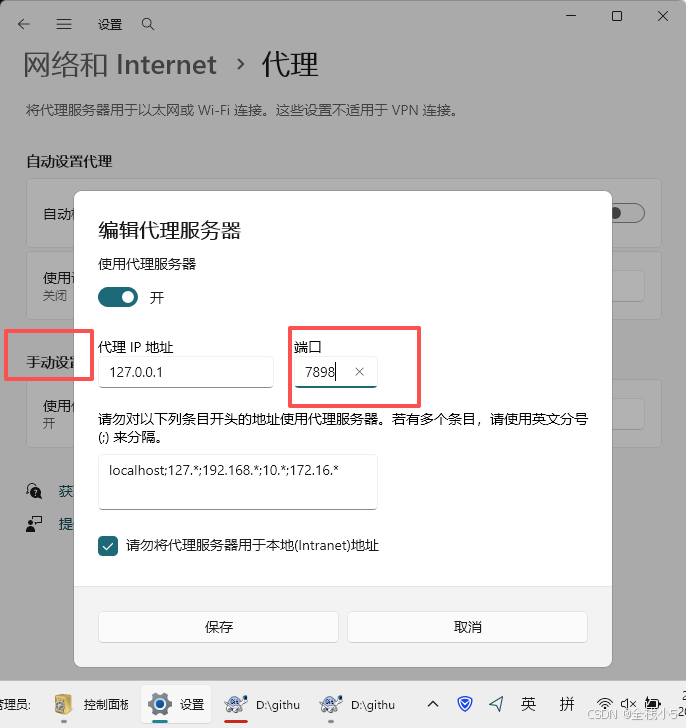
Task: Click the location arrow tray icon
Action: pos(496,704)
